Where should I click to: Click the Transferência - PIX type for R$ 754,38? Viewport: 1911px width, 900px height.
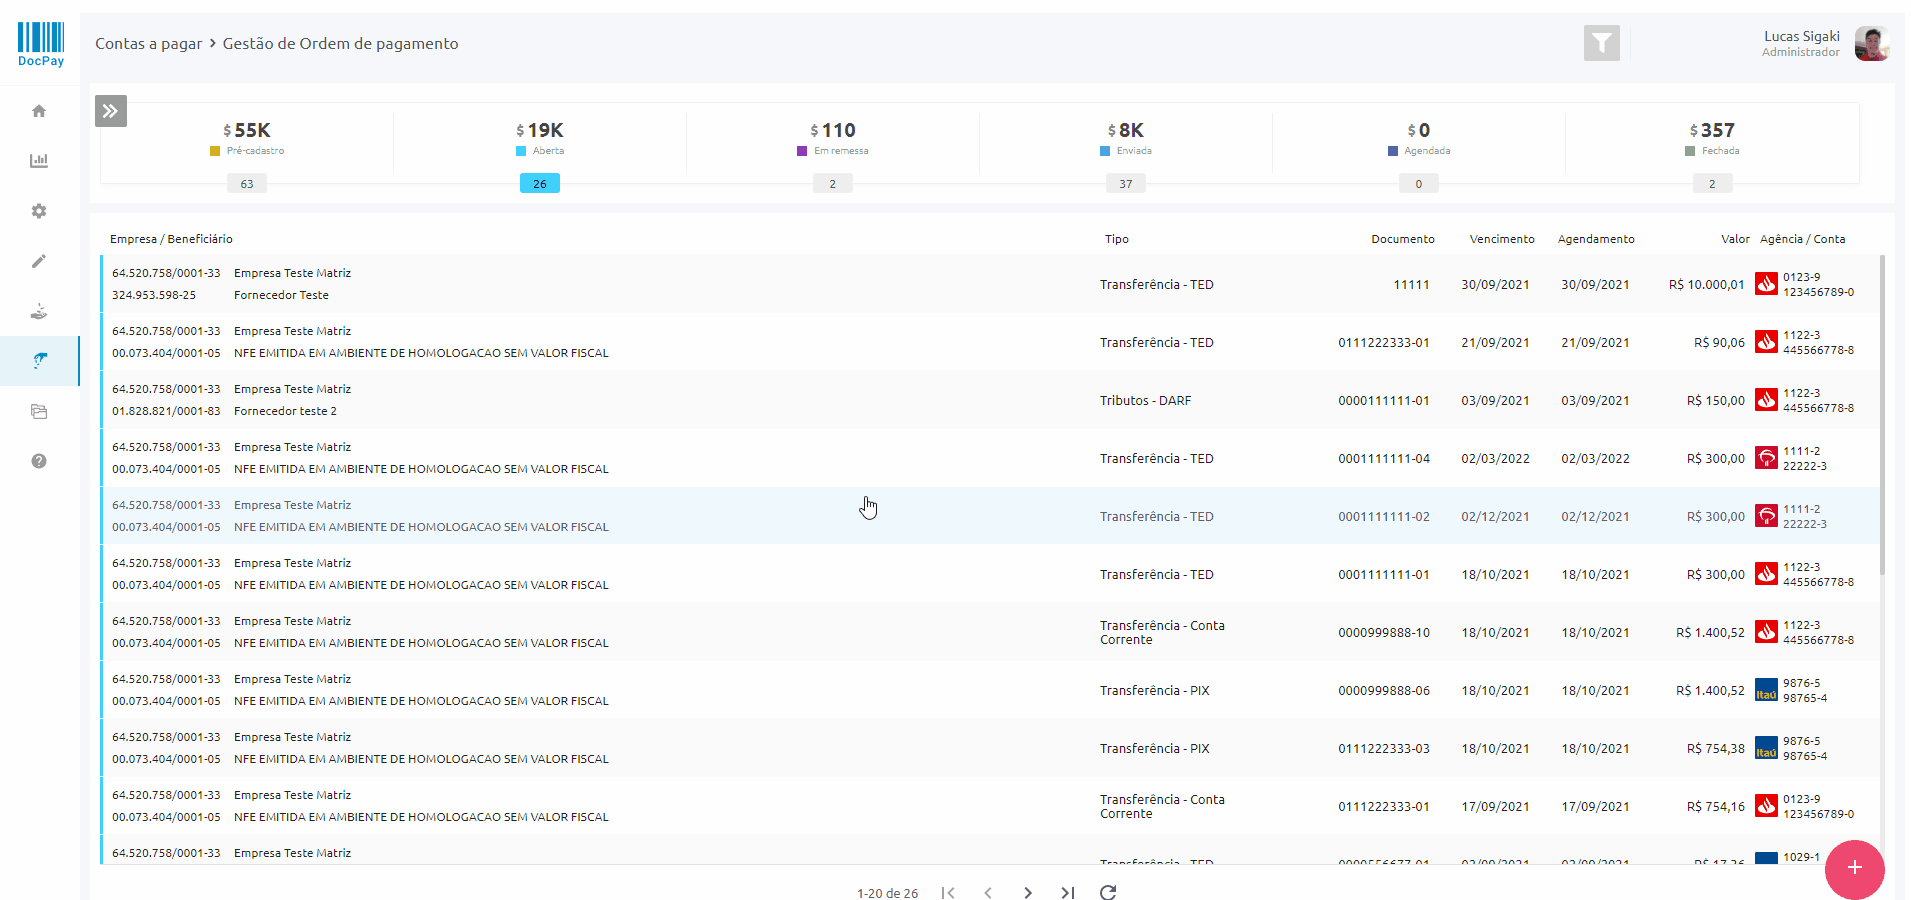tap(1154, 748)
